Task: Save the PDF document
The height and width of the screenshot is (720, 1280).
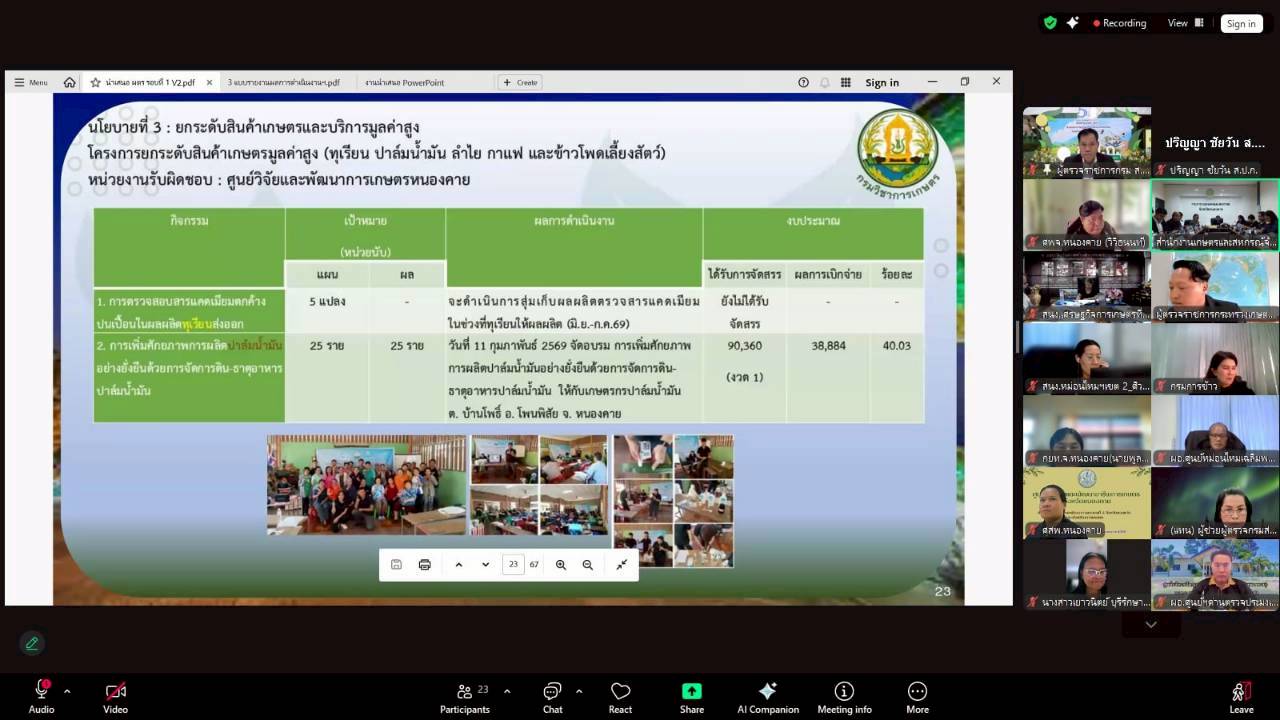Action: click(396, 564)
